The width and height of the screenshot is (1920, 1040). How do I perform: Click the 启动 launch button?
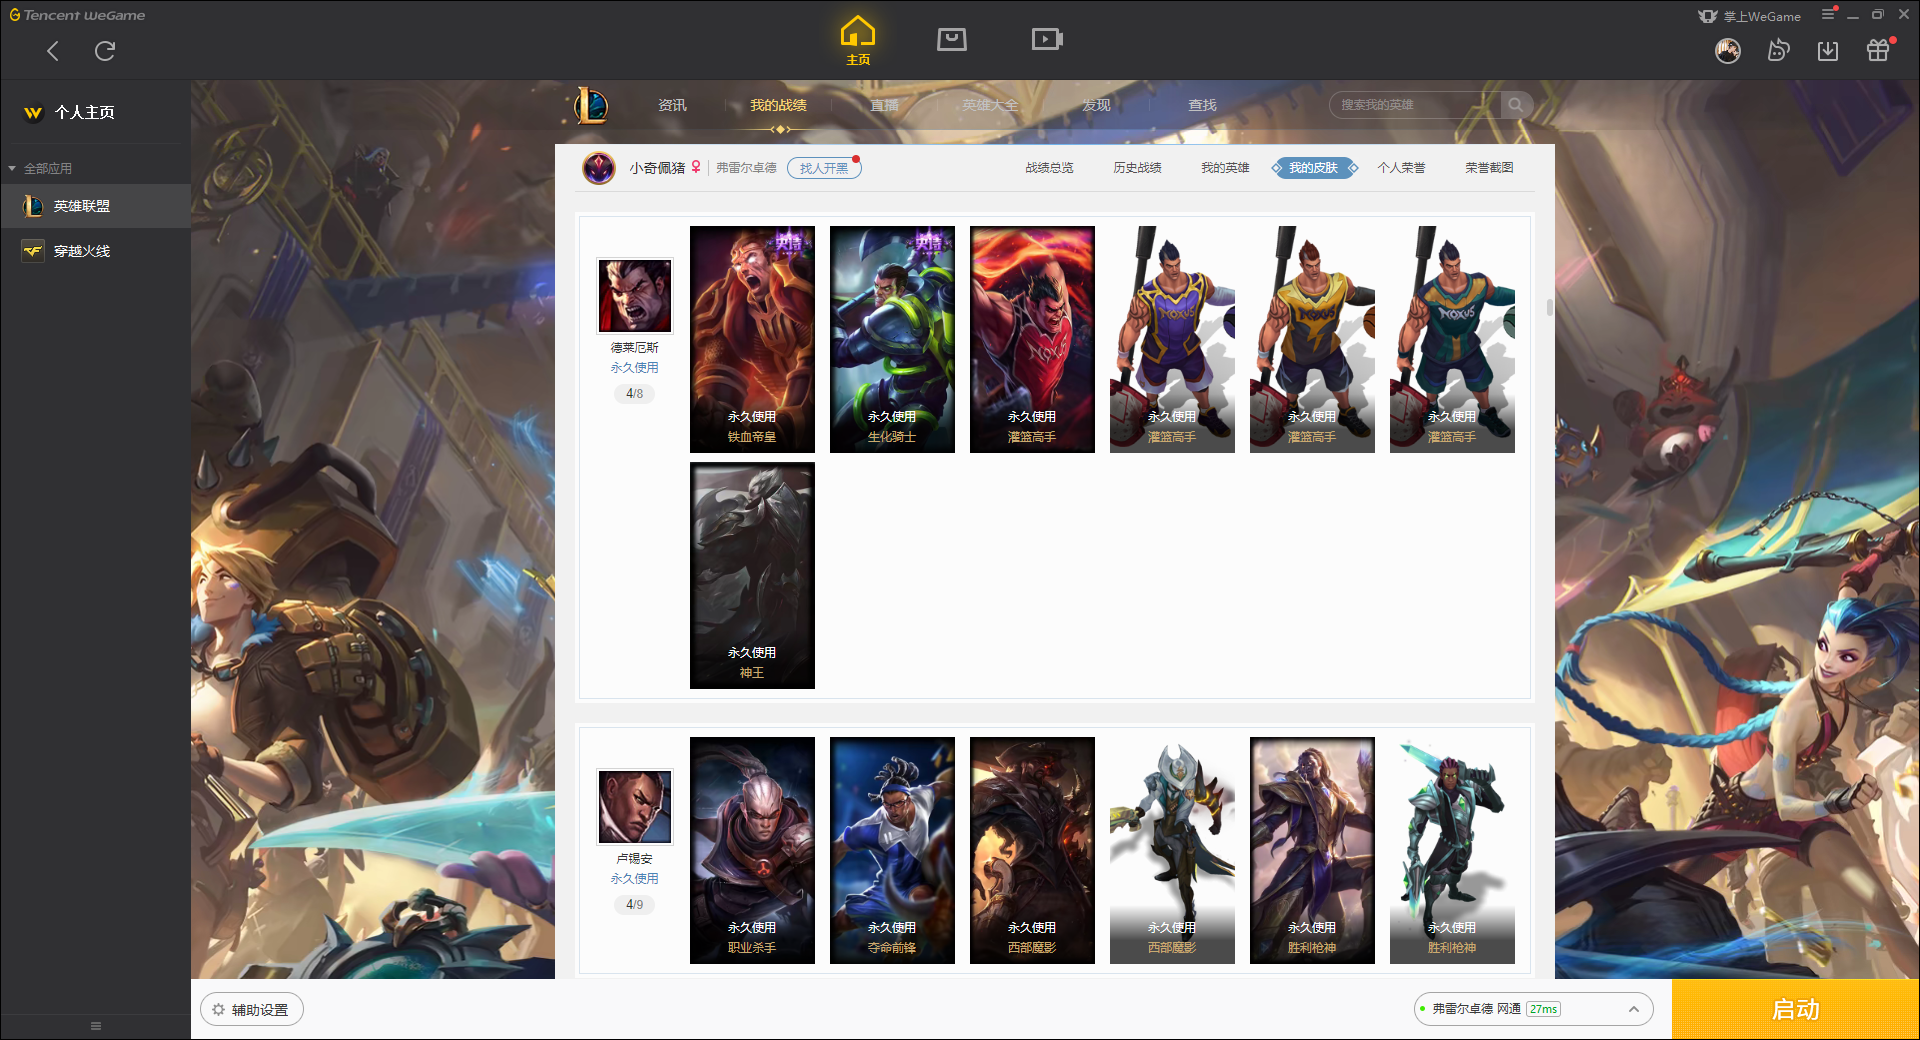1795,1010
